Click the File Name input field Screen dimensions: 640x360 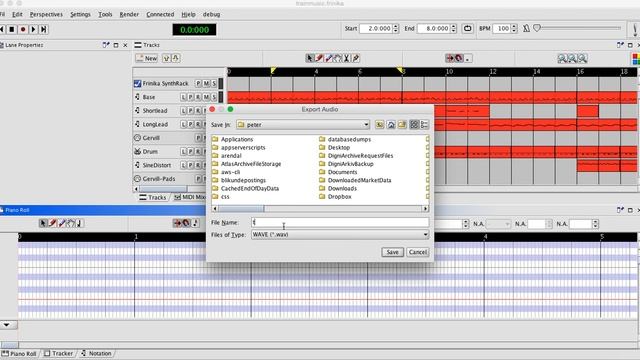coord(340,222)
